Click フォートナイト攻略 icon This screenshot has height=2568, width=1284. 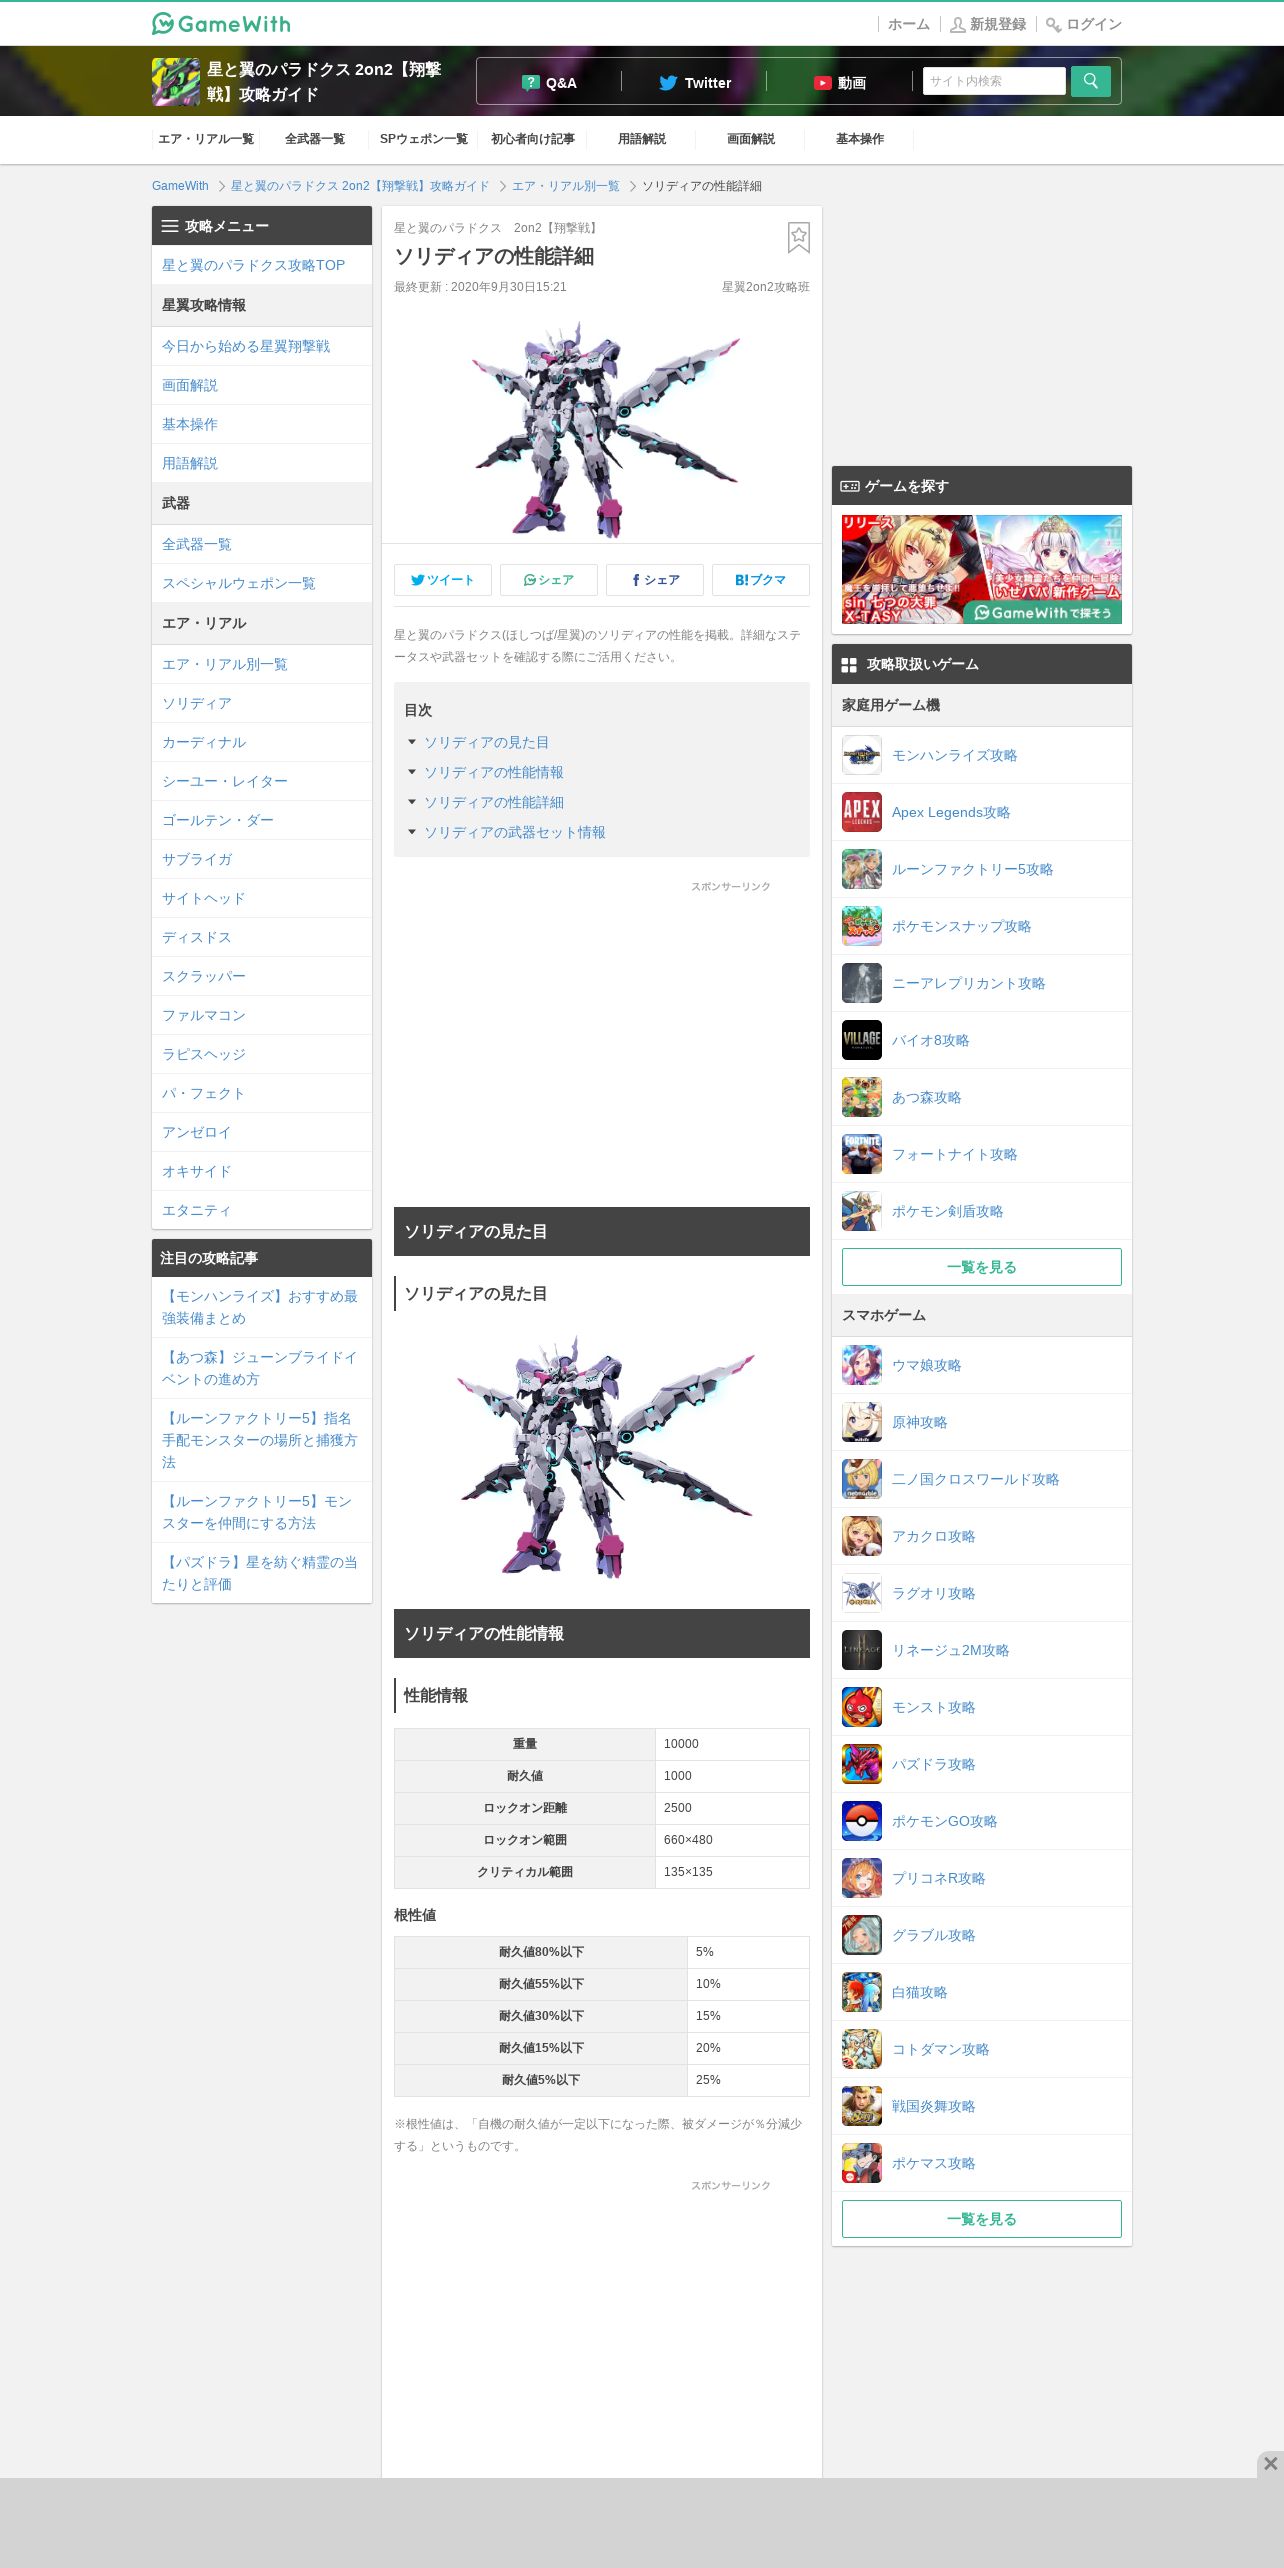pyautogui.click(x=861, y=1154)
